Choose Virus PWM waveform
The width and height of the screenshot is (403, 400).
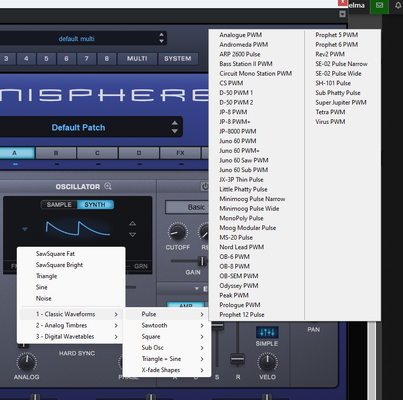pos(330,122)
